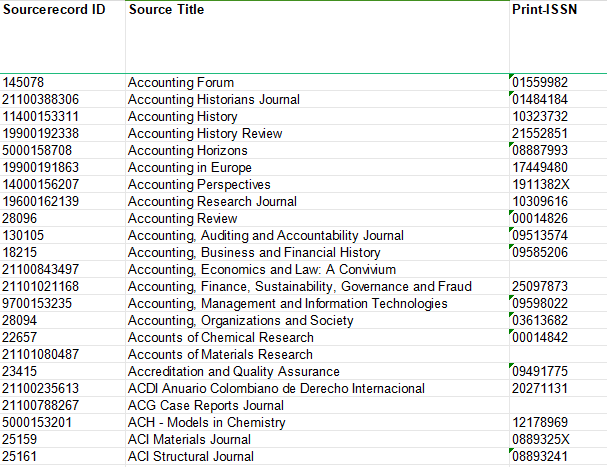Click the Accounts of Chemical Research cell
Screen dimensions: 607x467
coord(220,337)
